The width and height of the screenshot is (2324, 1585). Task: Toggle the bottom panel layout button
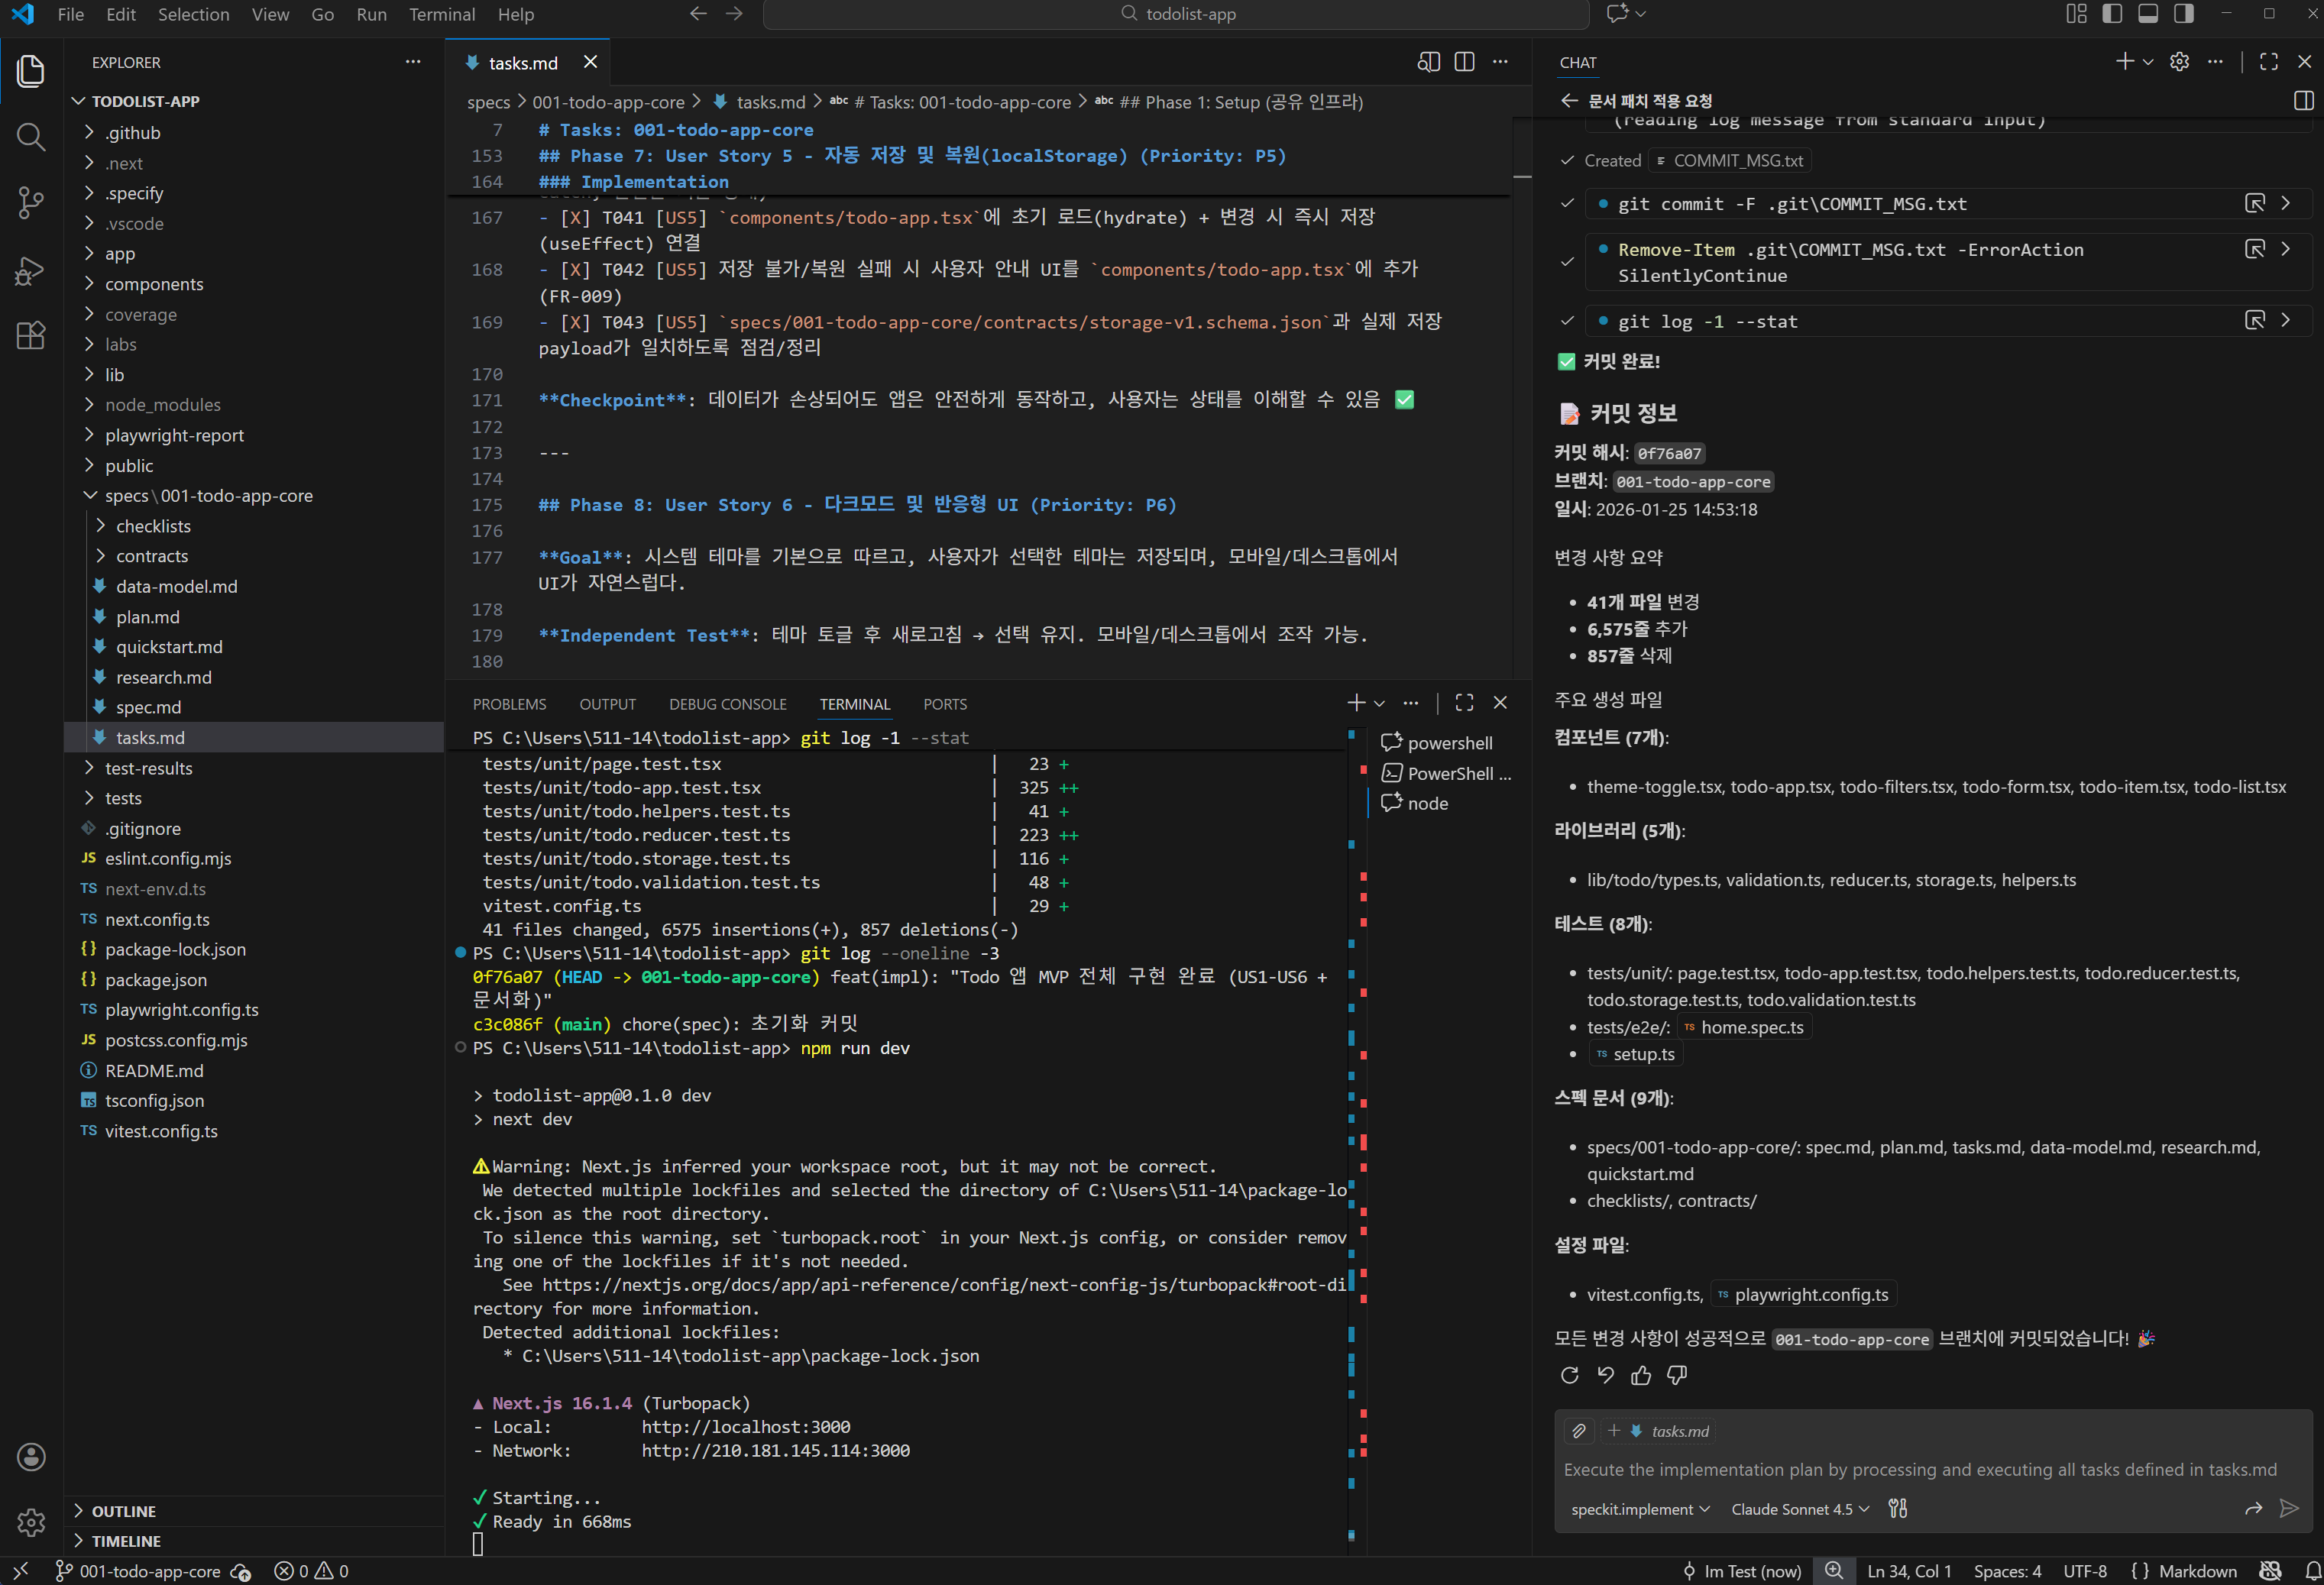click(x=2148, y=14)
